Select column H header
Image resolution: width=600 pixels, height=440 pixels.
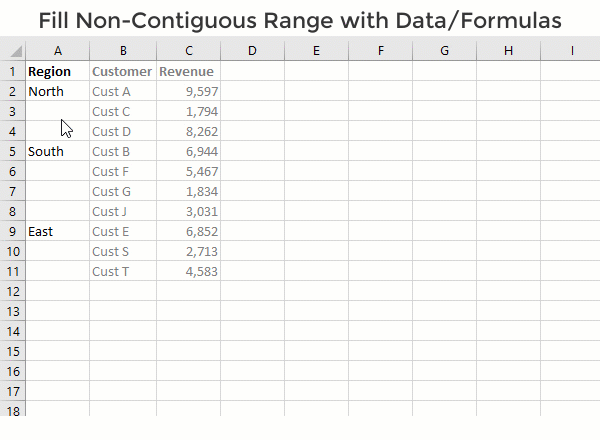pos(508,51)
